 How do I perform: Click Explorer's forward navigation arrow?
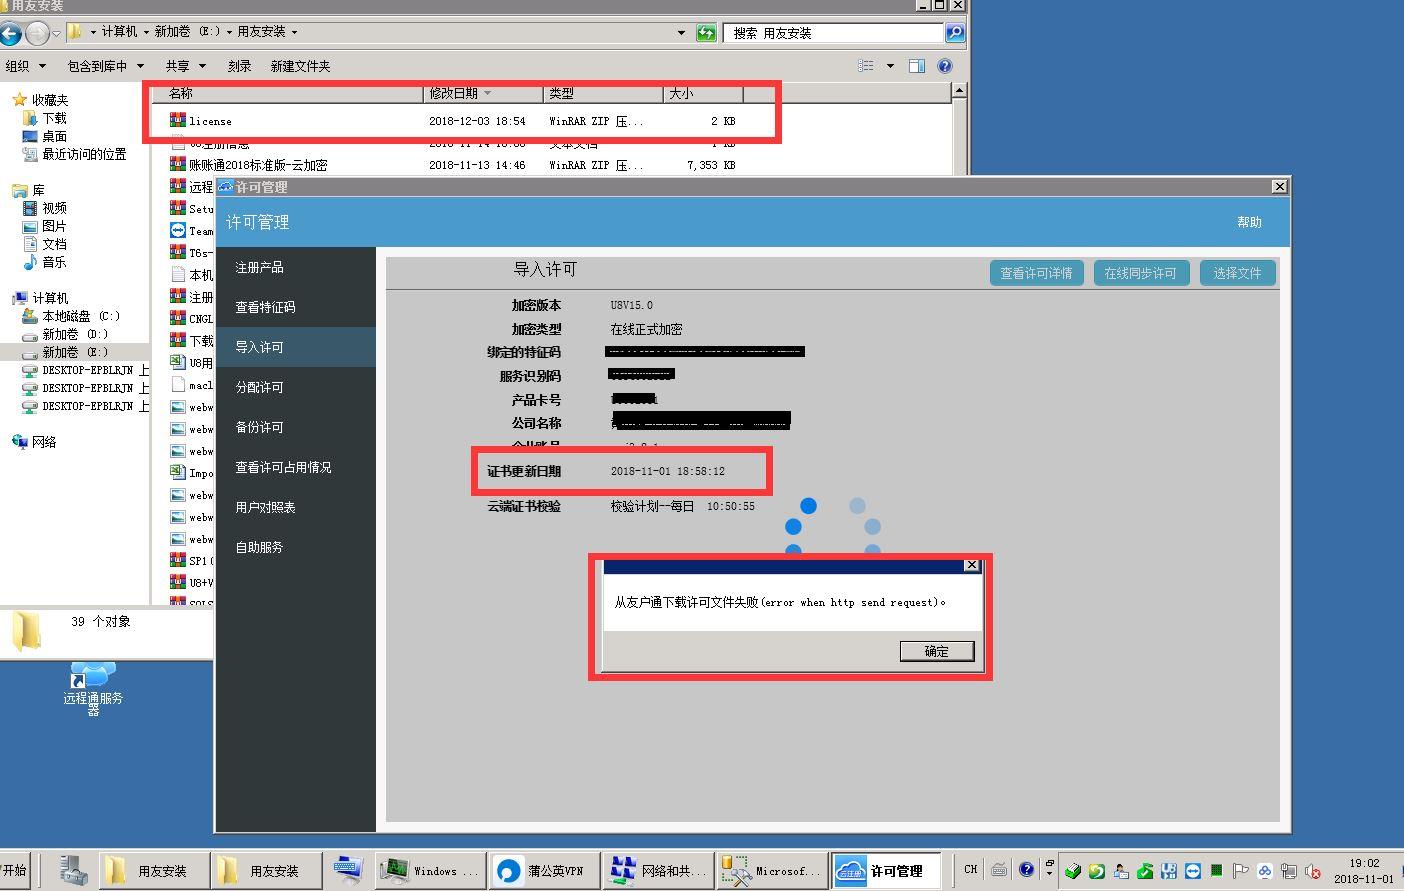click(36, 33)
